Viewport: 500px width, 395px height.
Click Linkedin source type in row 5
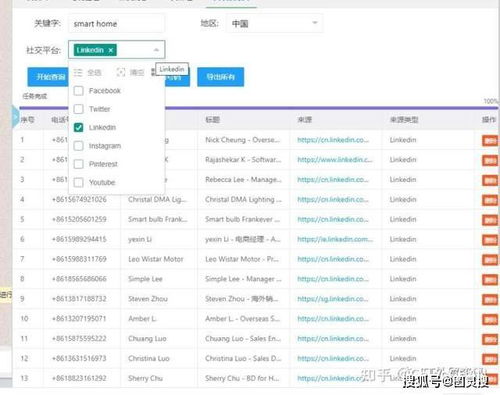[403, 219]
